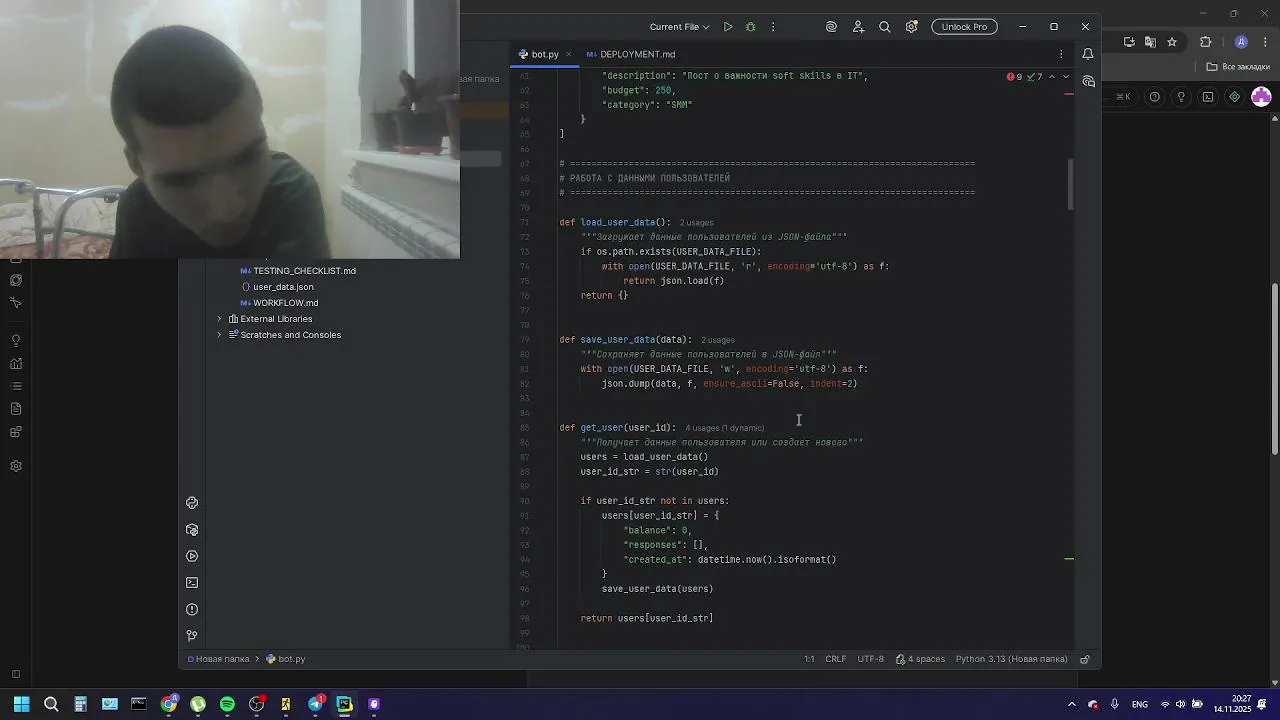Show hidden icons chevron in system tray
The width and height of the screenshot is (1280, 720).
(x=1072, y=705)
